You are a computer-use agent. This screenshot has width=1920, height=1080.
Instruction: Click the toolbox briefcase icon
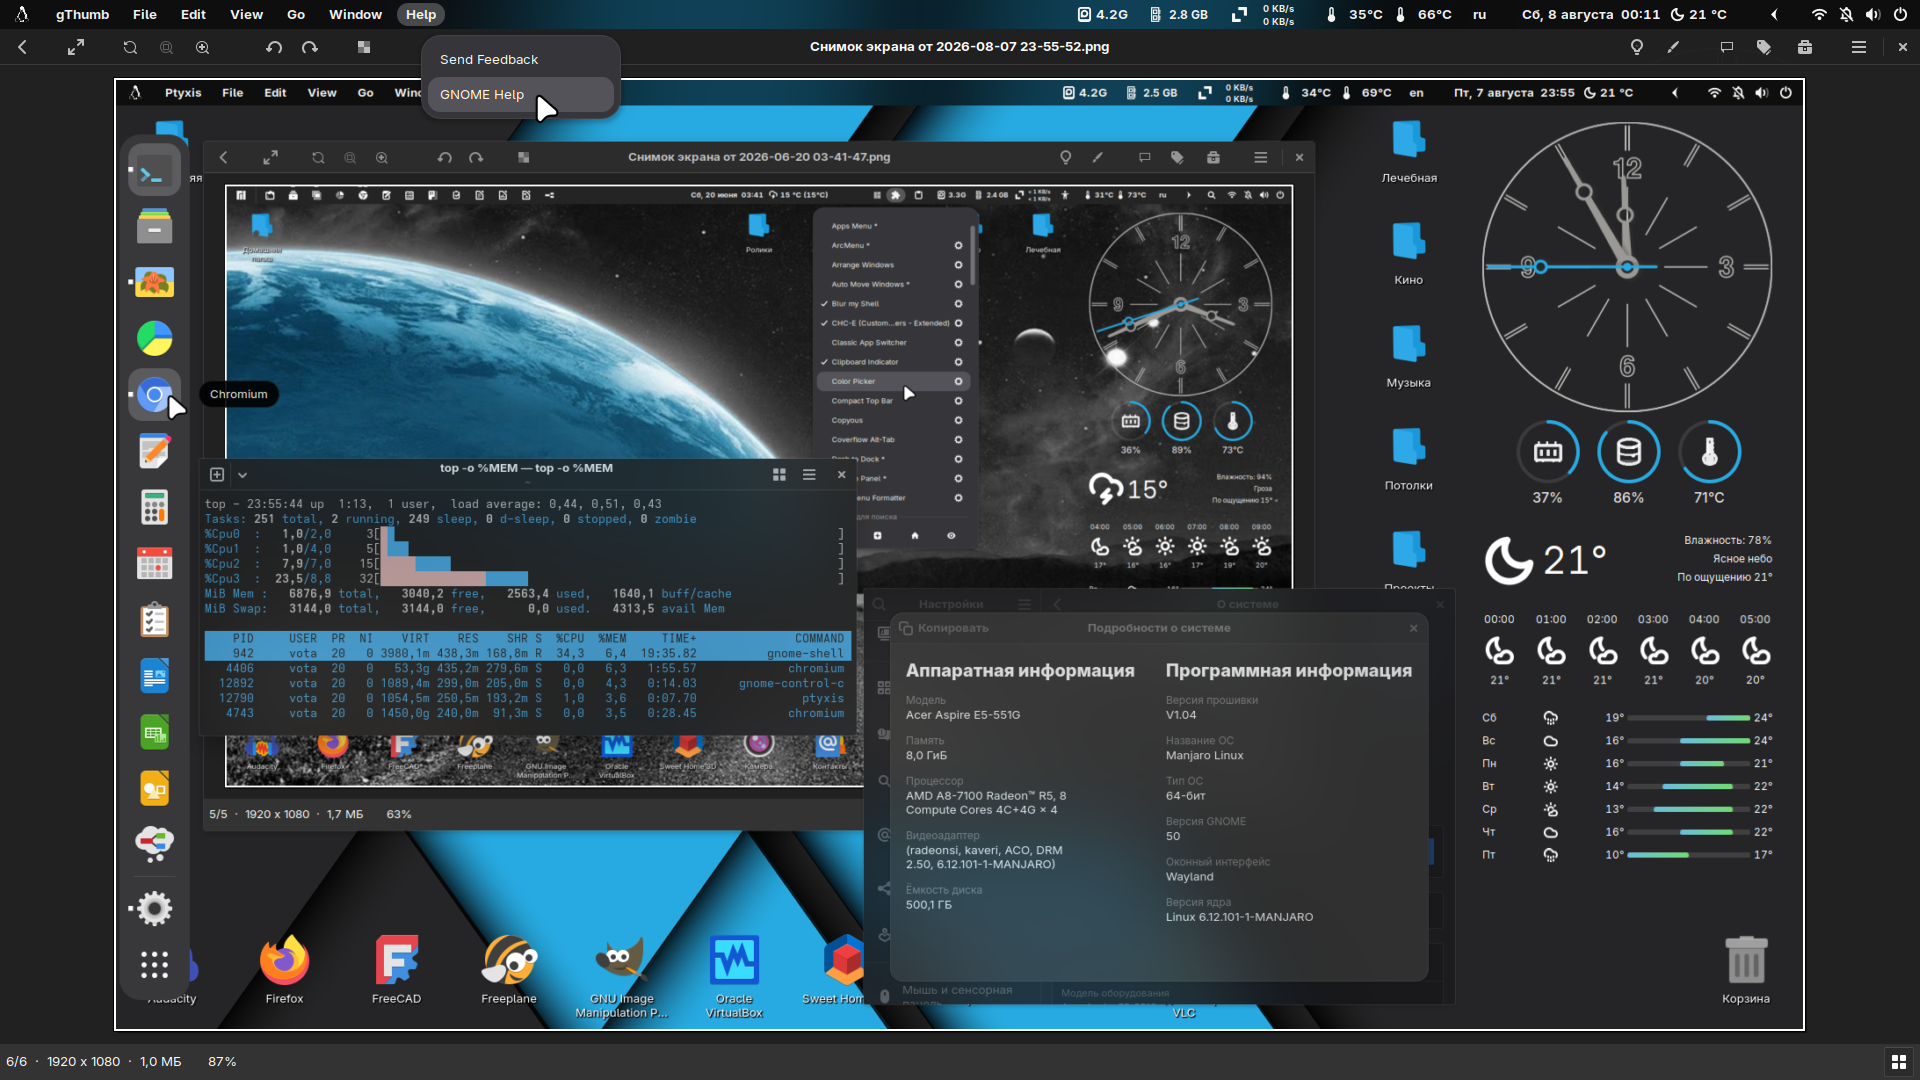[x=1805, y=47]
